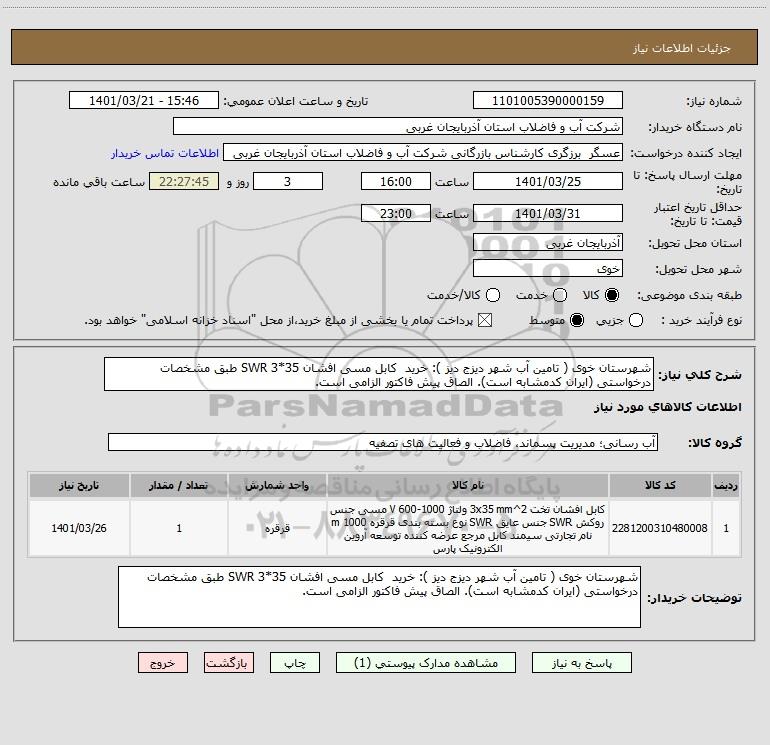Click the 'ردیف' column header
Screen dimensions: 770x745
[726, 485]
